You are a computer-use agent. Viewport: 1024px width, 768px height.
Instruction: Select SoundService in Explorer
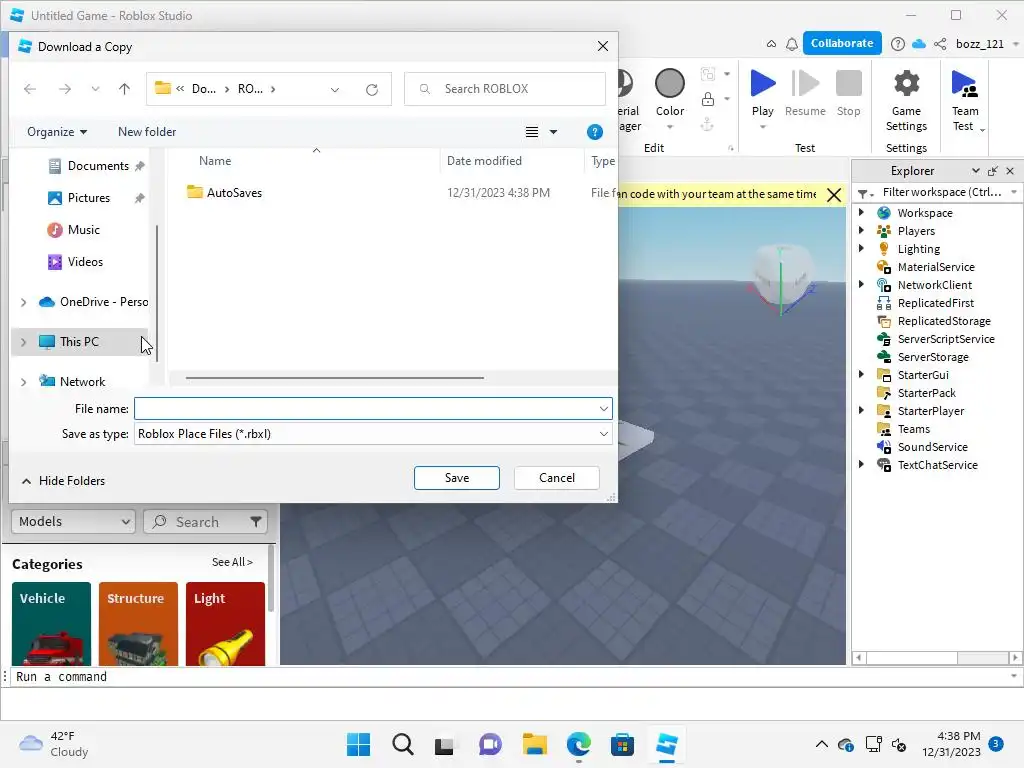932,447
